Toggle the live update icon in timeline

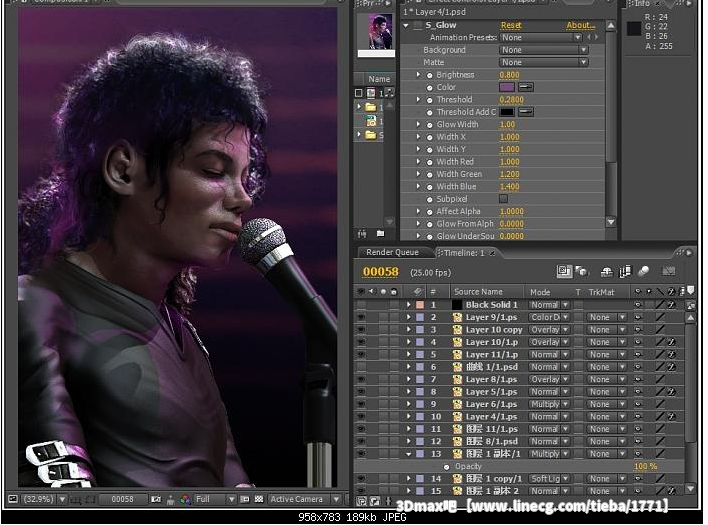click(564, 271)
